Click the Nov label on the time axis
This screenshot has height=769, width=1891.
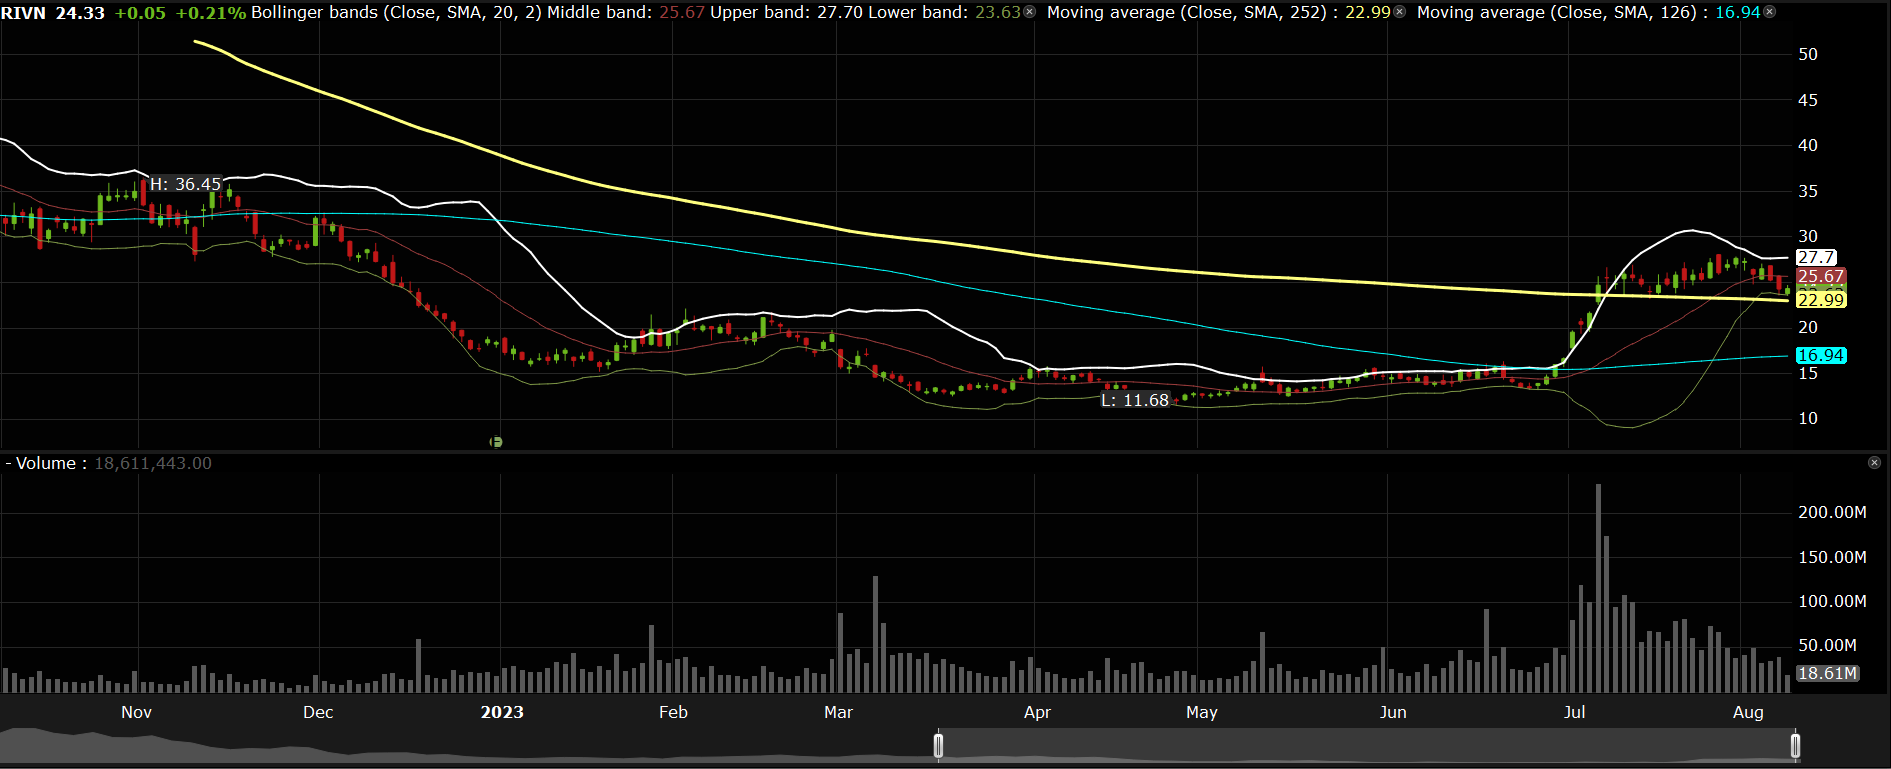pos(137,712)
